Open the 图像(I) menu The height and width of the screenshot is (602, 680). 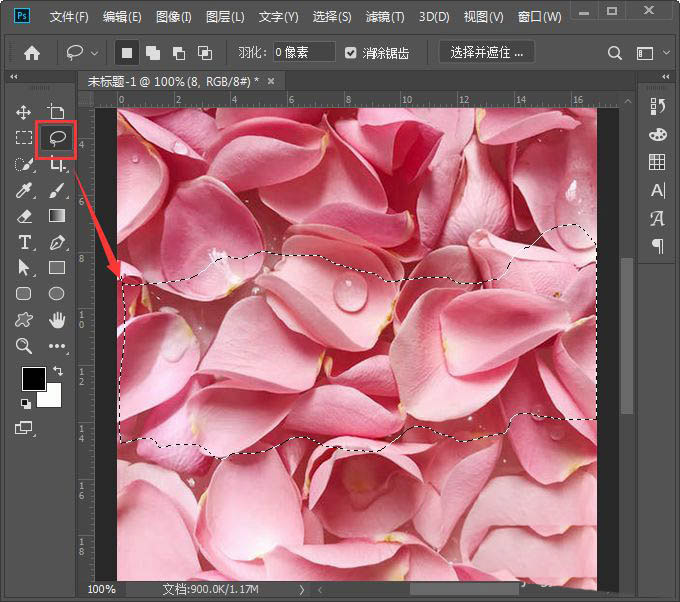click(x=173, y=17)
